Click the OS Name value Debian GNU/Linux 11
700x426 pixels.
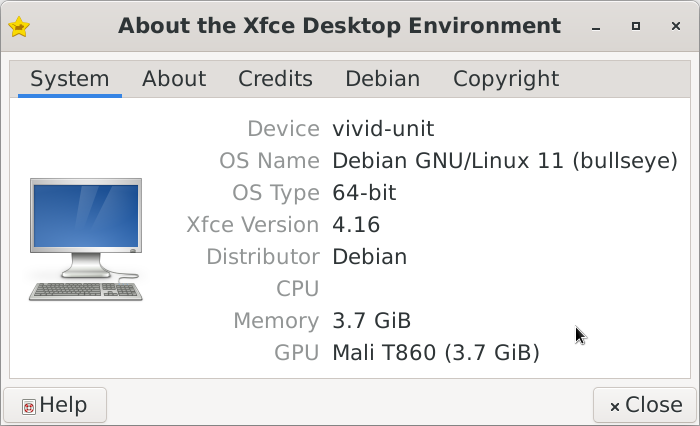(x=505, y=161)
